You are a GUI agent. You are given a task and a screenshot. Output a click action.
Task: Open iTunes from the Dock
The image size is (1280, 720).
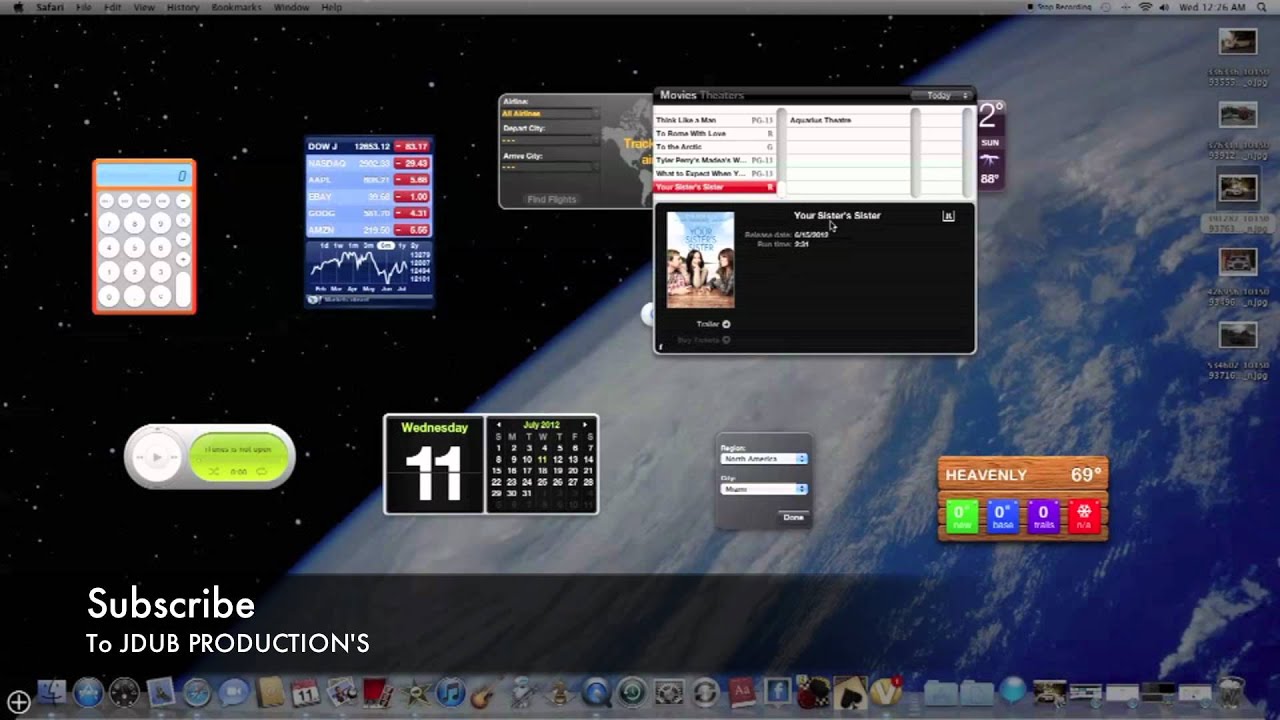click(451, 692)
